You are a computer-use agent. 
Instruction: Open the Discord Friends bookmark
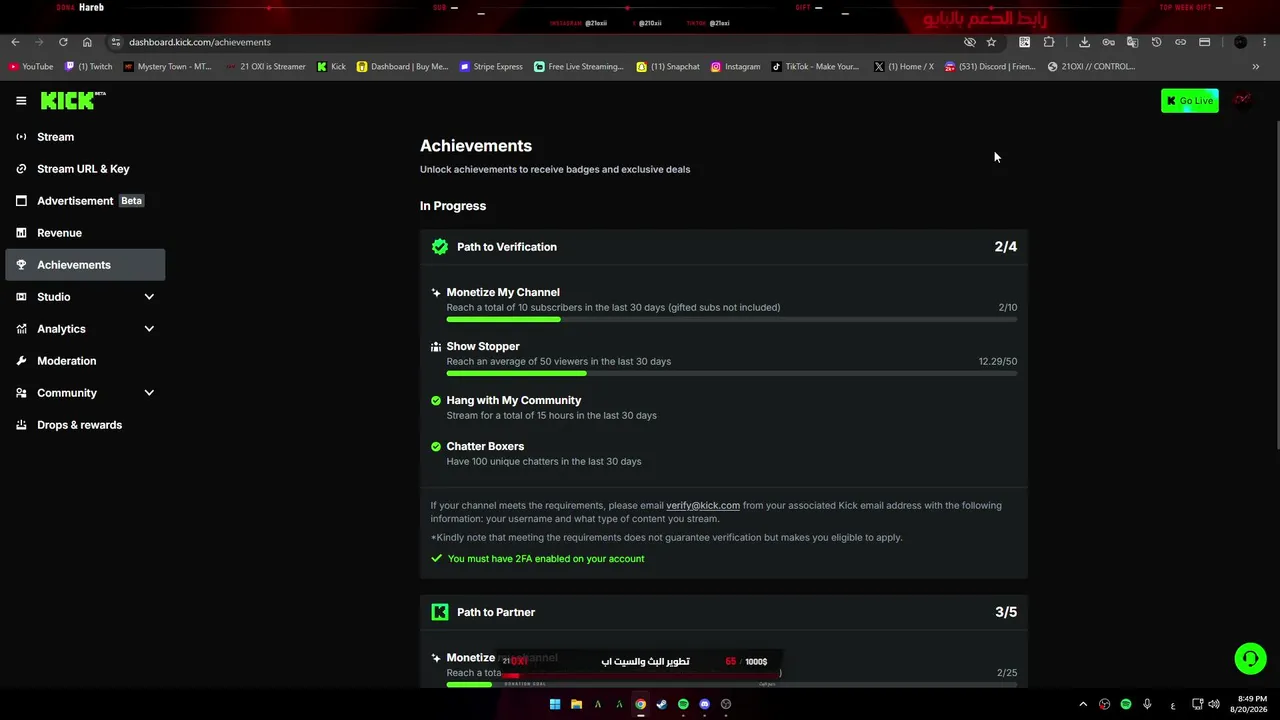click(990, 67)
